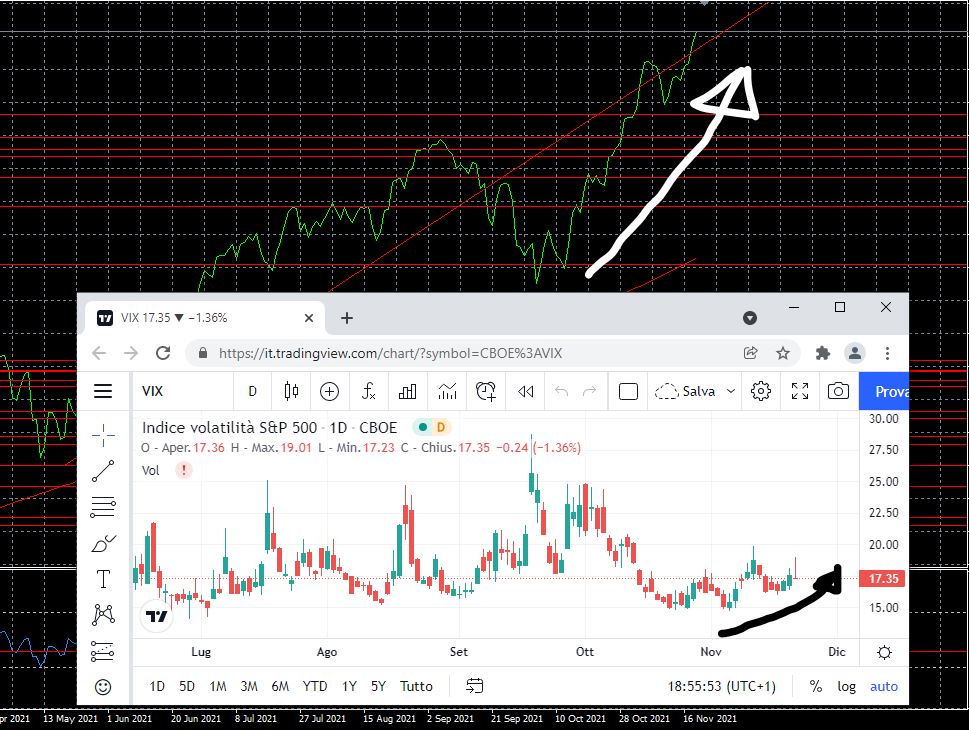This screenshot has height=730, width=969.
Task: Click the Vol indicator label
Action: coord(150,470)
